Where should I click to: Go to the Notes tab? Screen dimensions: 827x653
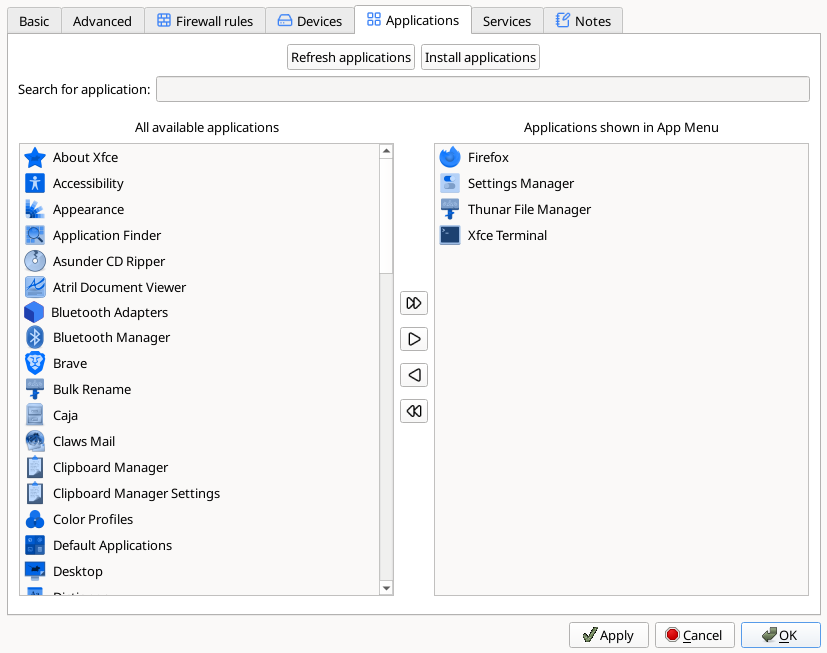pos(583,21)
